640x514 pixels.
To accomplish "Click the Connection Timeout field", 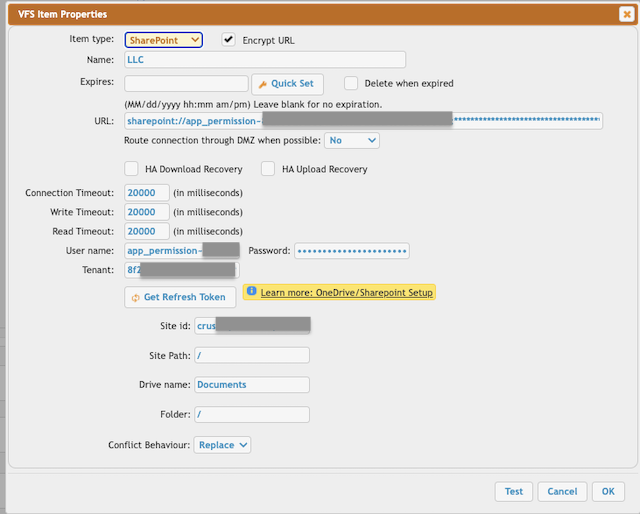I will 147,193.
